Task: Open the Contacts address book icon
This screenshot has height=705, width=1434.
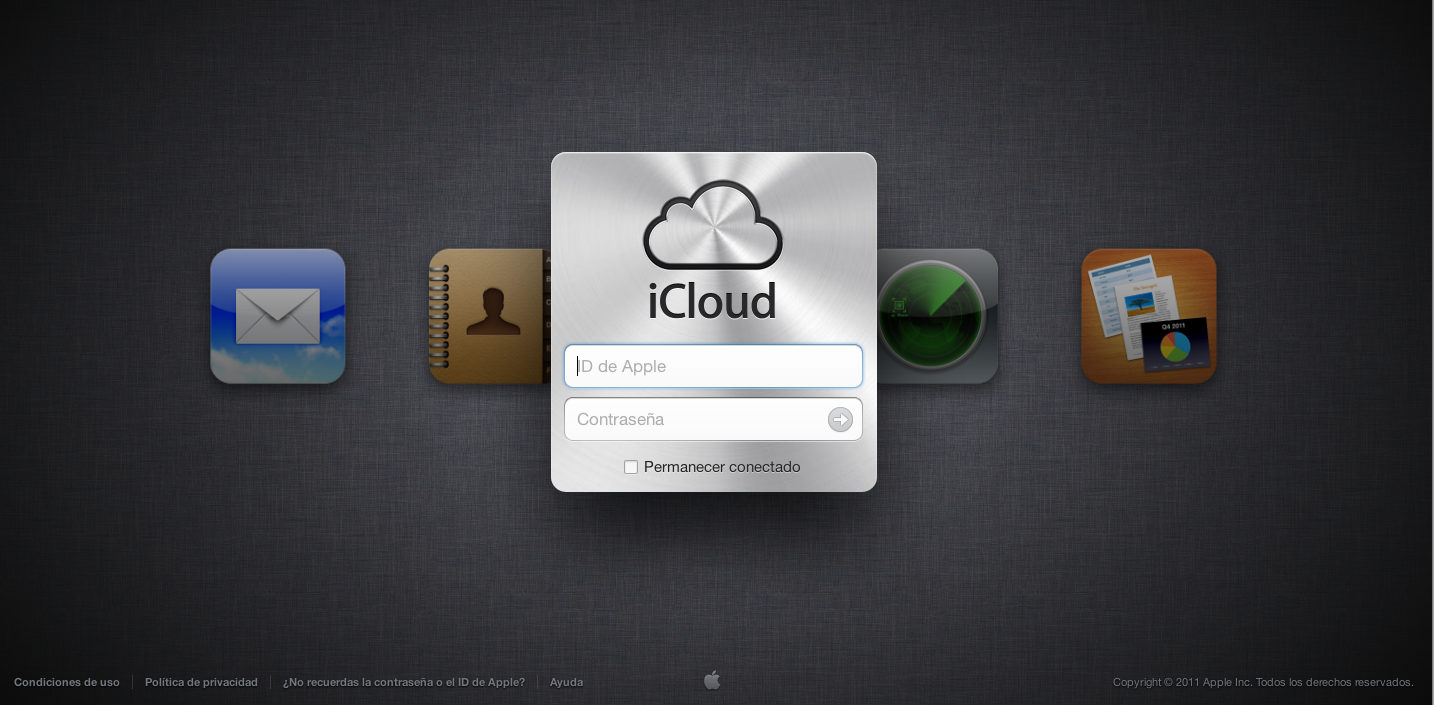Action: 490,316
